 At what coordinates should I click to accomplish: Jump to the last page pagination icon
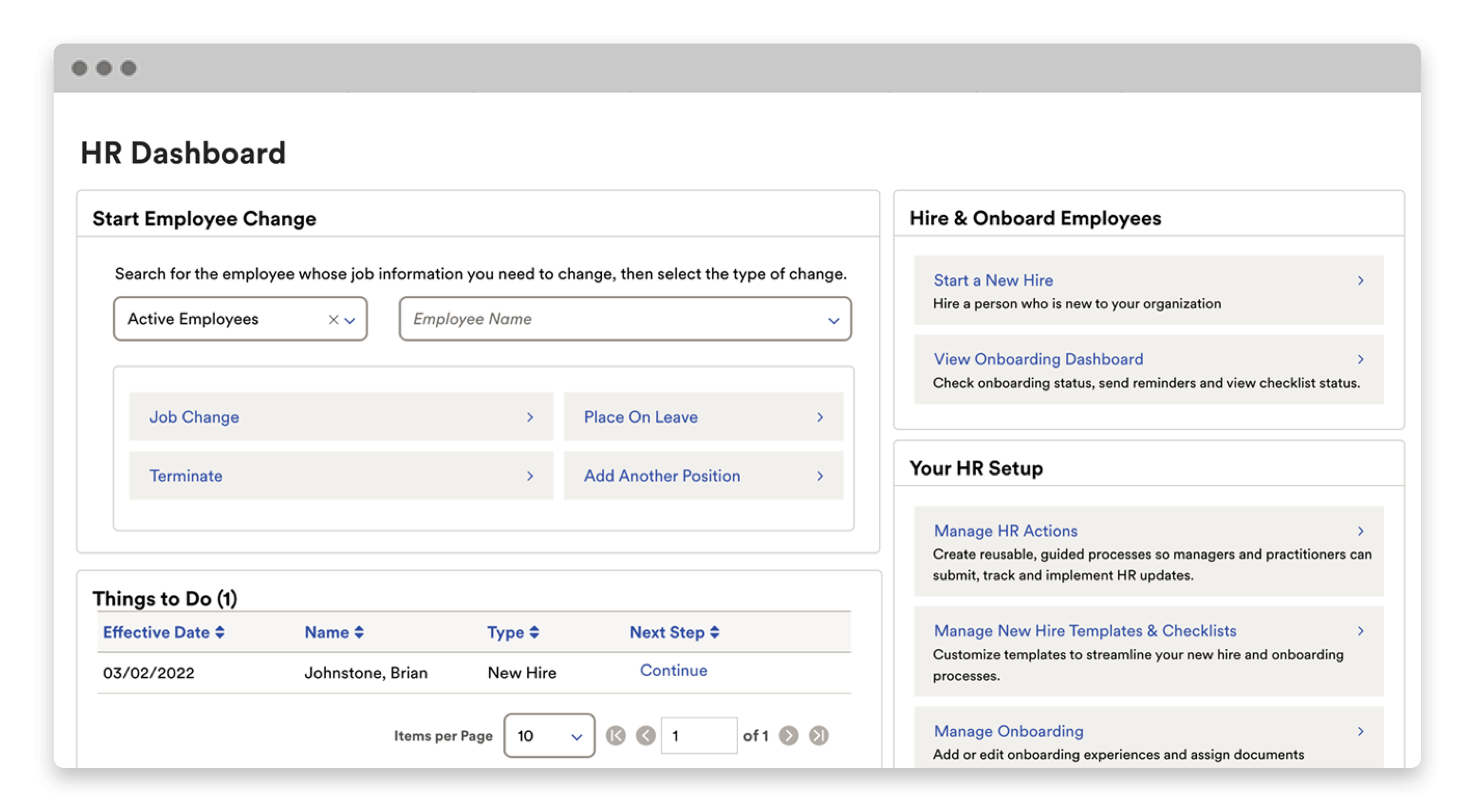coord(818,735)
